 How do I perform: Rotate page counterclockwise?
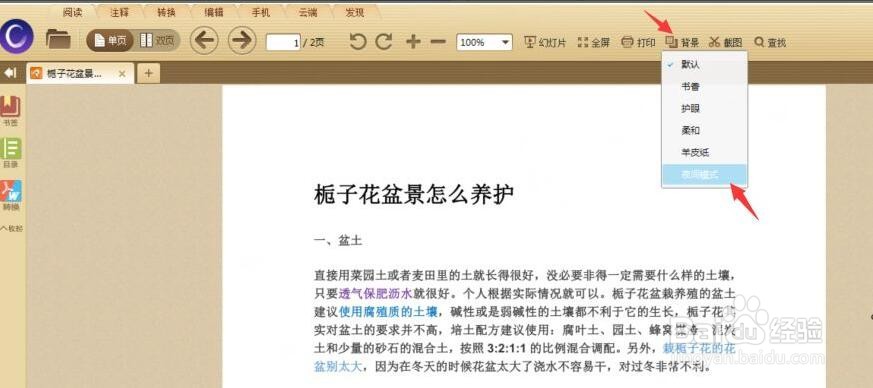click(x=358, y=42)
